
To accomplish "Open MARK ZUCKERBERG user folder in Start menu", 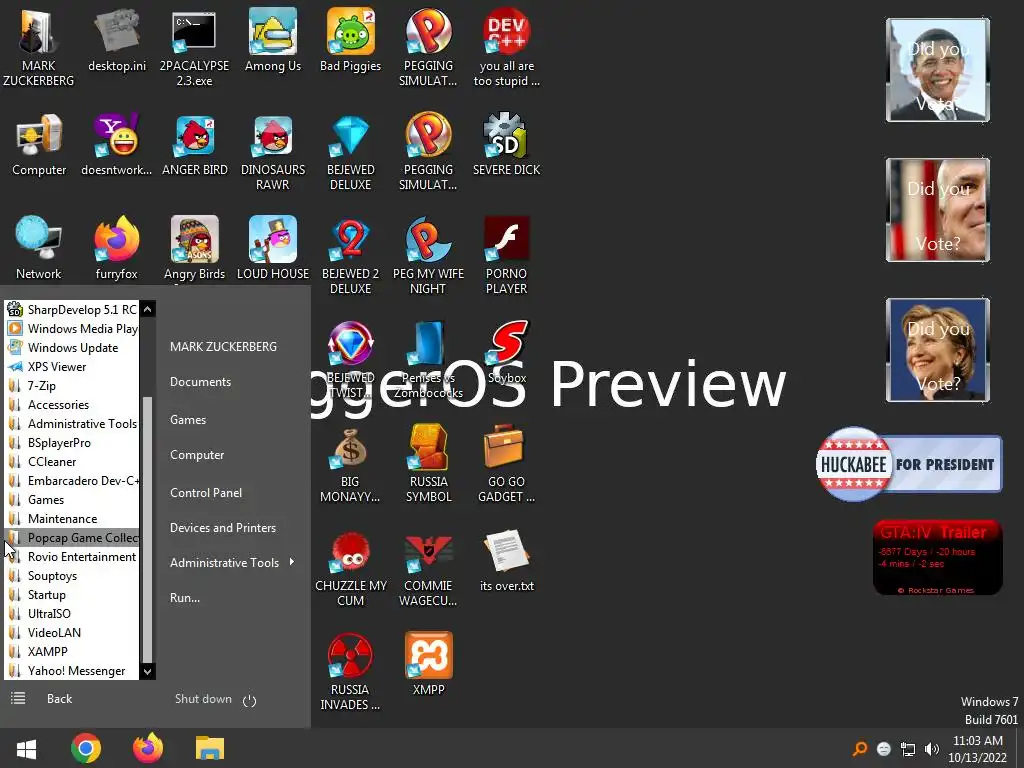I will pos(223,347).
